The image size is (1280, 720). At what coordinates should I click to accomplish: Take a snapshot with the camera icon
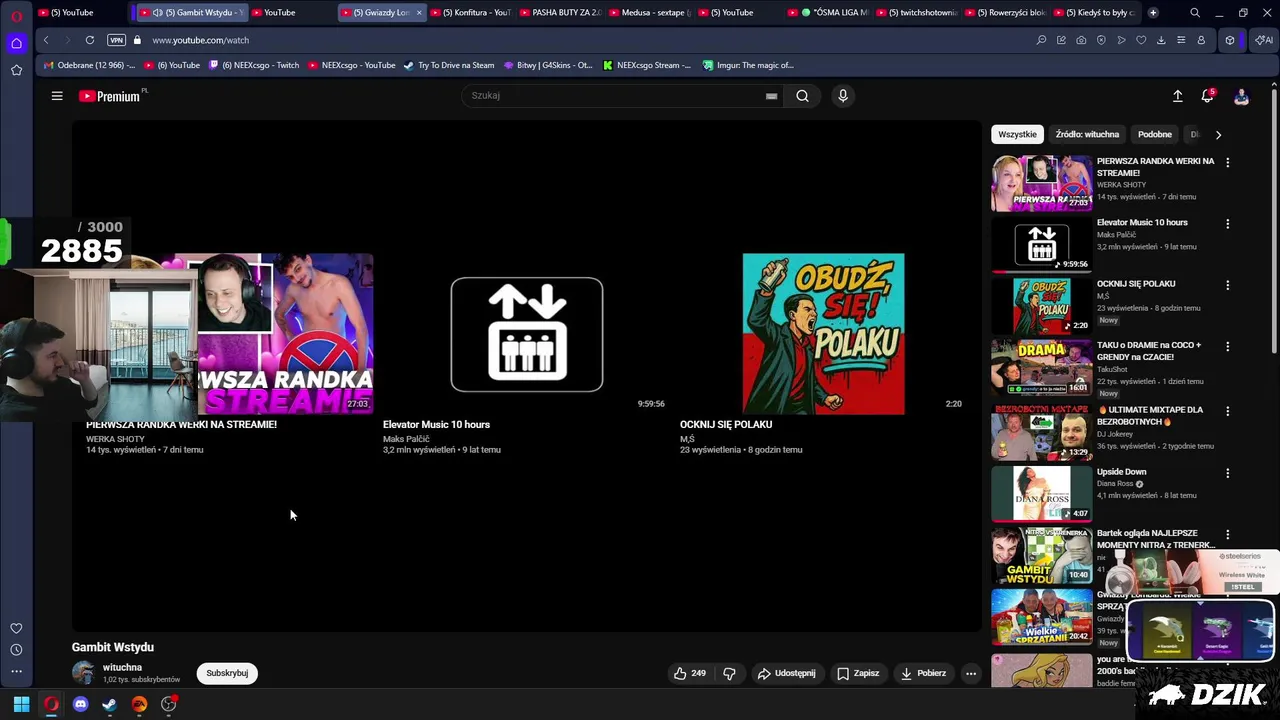point(1081,40)
